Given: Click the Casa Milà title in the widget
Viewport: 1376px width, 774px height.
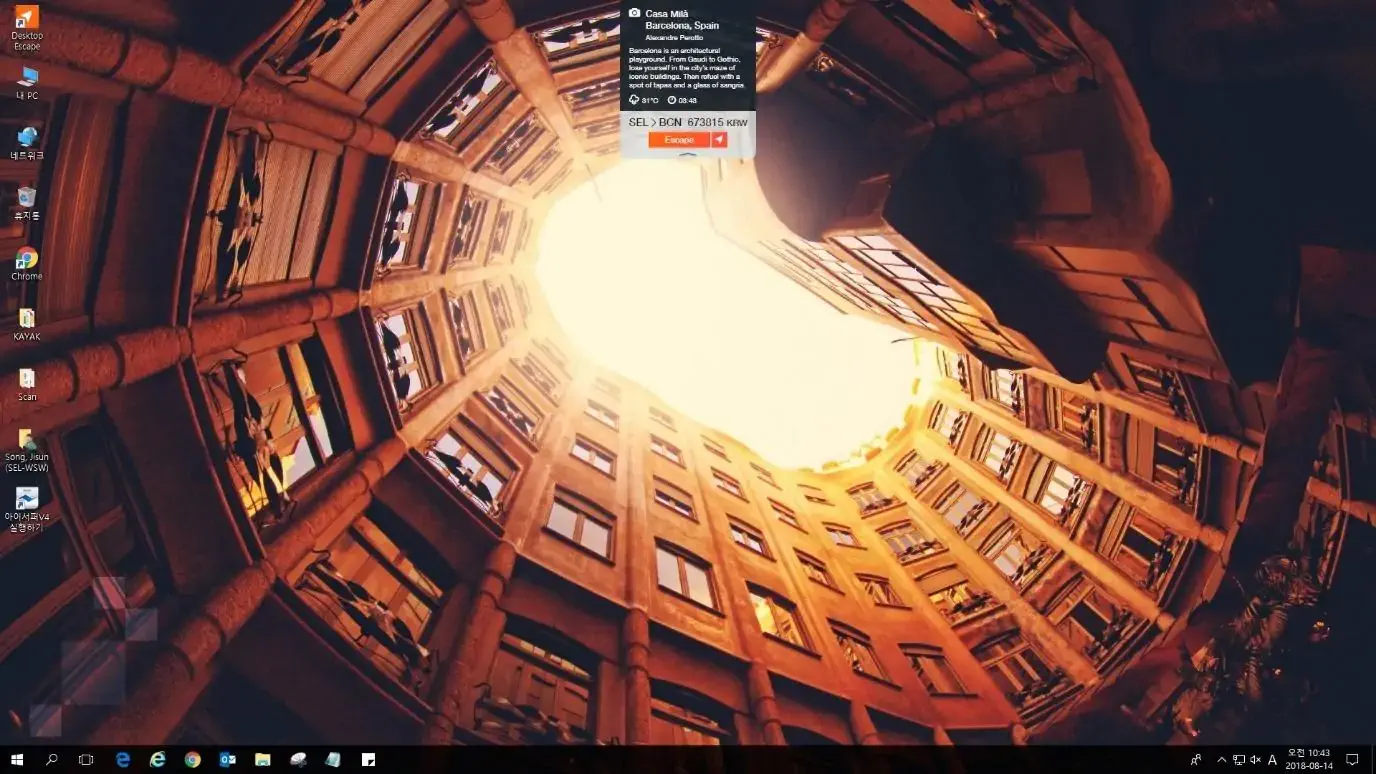Looking at the screenshot, I should [x=667, y=14].
